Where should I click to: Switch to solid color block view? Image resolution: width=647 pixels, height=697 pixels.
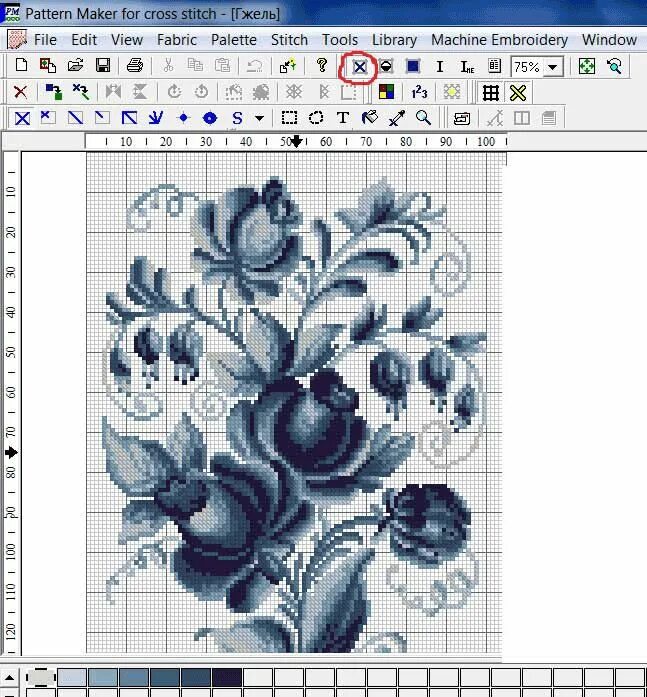[x=413, y=67]
